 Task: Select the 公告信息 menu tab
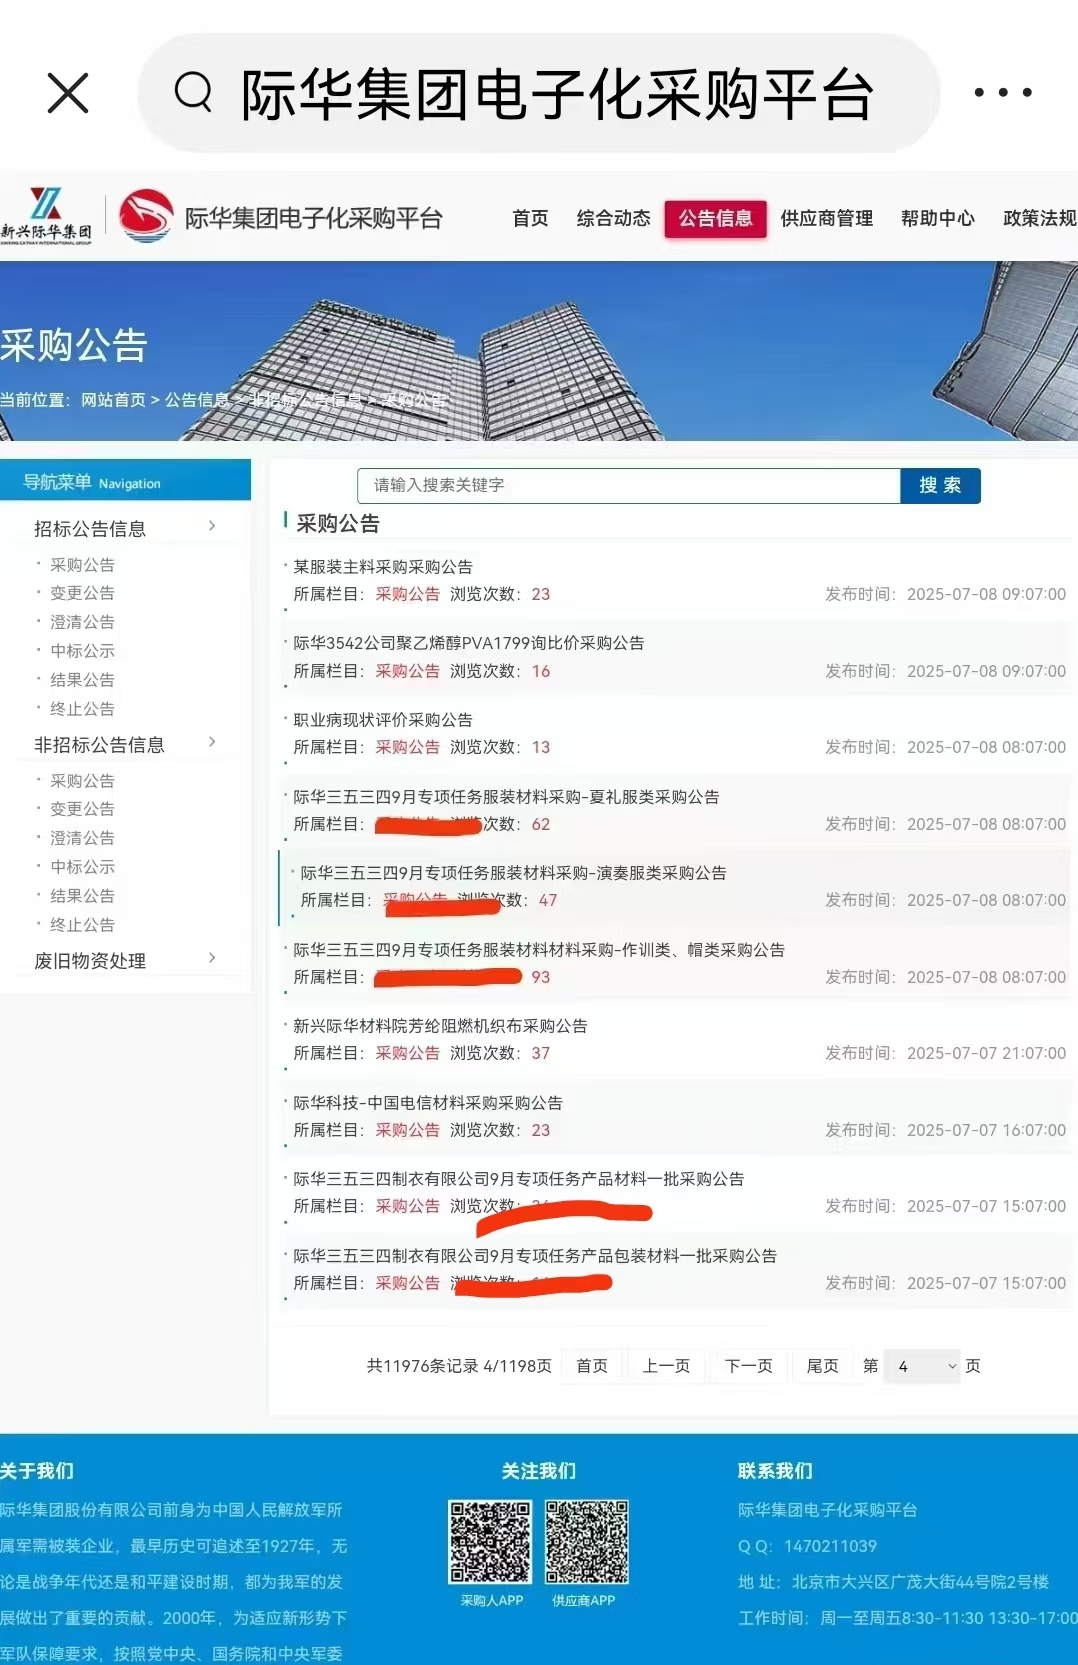(715, 218)
